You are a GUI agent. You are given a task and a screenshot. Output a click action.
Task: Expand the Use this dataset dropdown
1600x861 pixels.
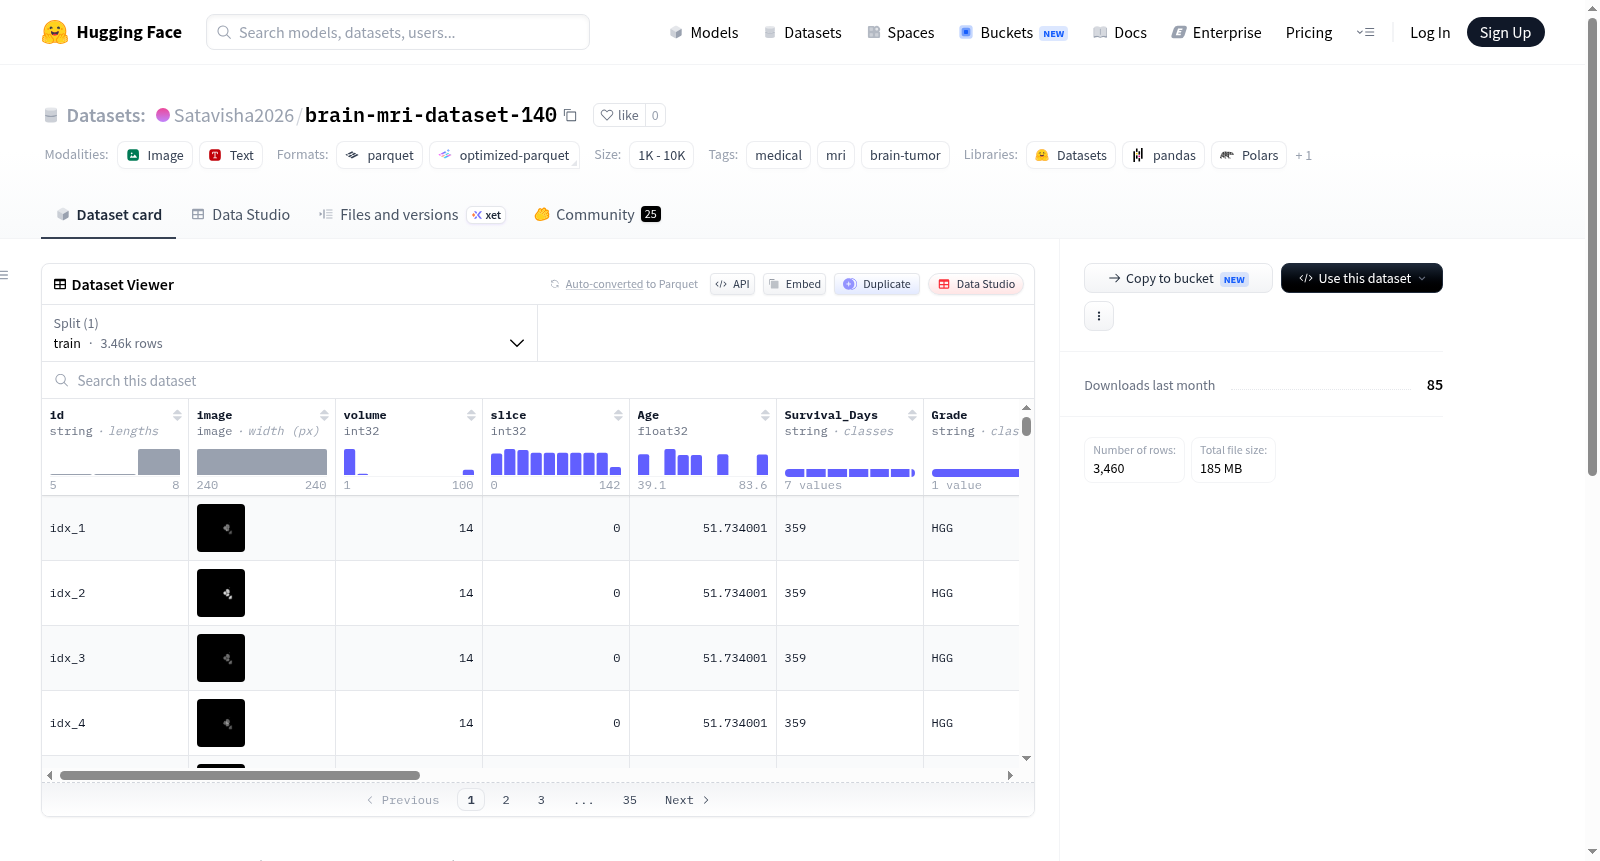1362,278
